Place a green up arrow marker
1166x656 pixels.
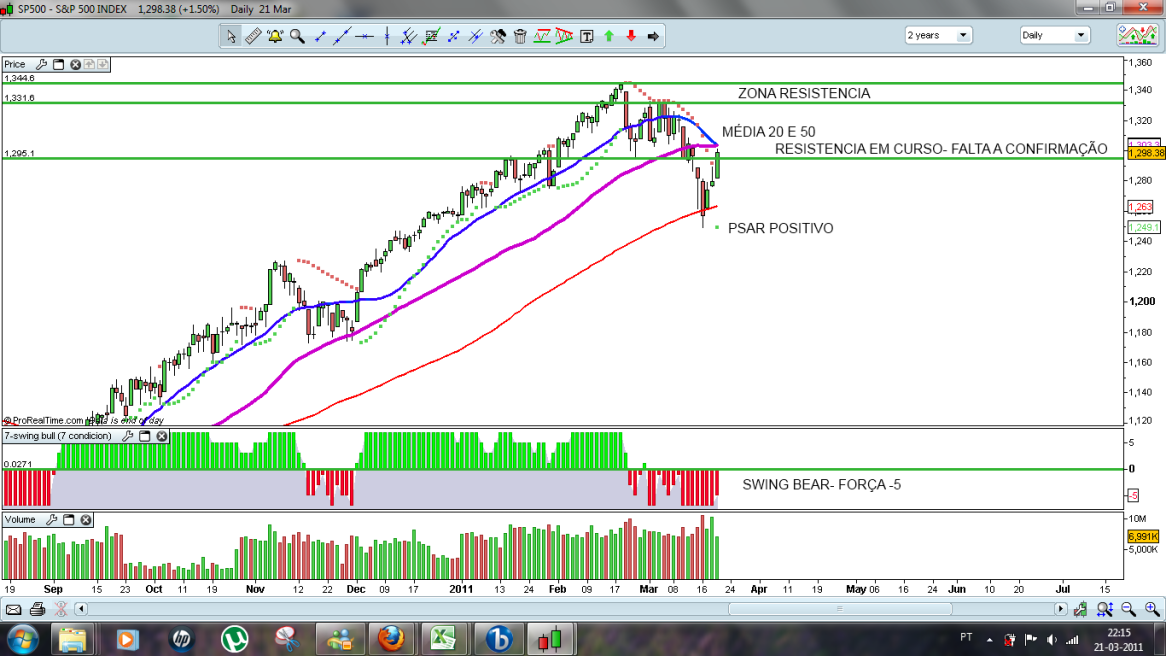tap(609, 36)
